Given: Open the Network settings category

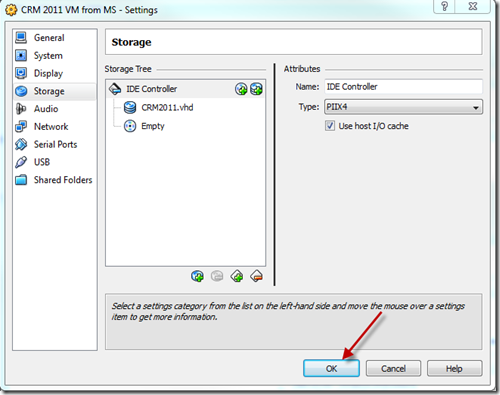Looking at the screenshot, I should coord(55,126).
